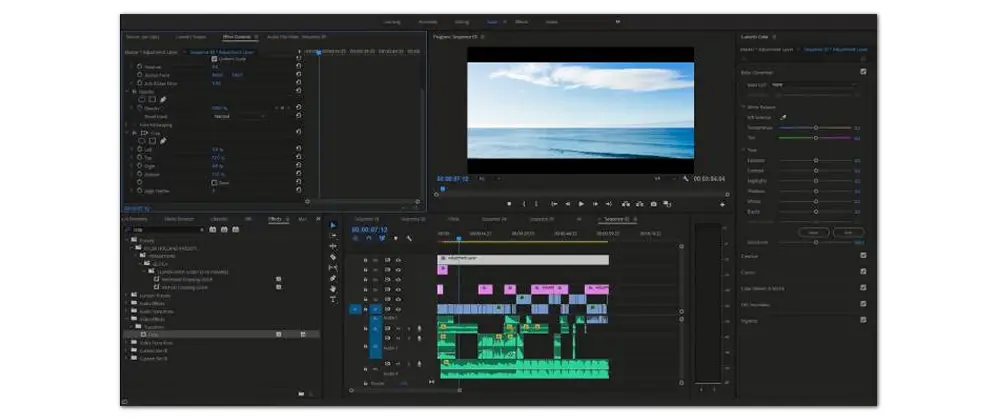Viewport: 1000px width, 420px height.
Task: Click the Adjustment Layer clip in timeline
Action: tap(523, 259)
